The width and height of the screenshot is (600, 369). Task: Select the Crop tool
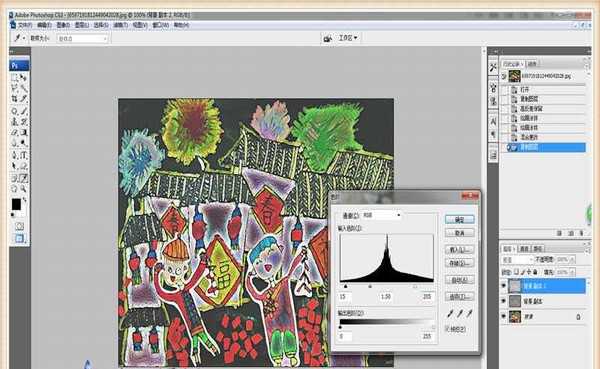pos(15,99)
